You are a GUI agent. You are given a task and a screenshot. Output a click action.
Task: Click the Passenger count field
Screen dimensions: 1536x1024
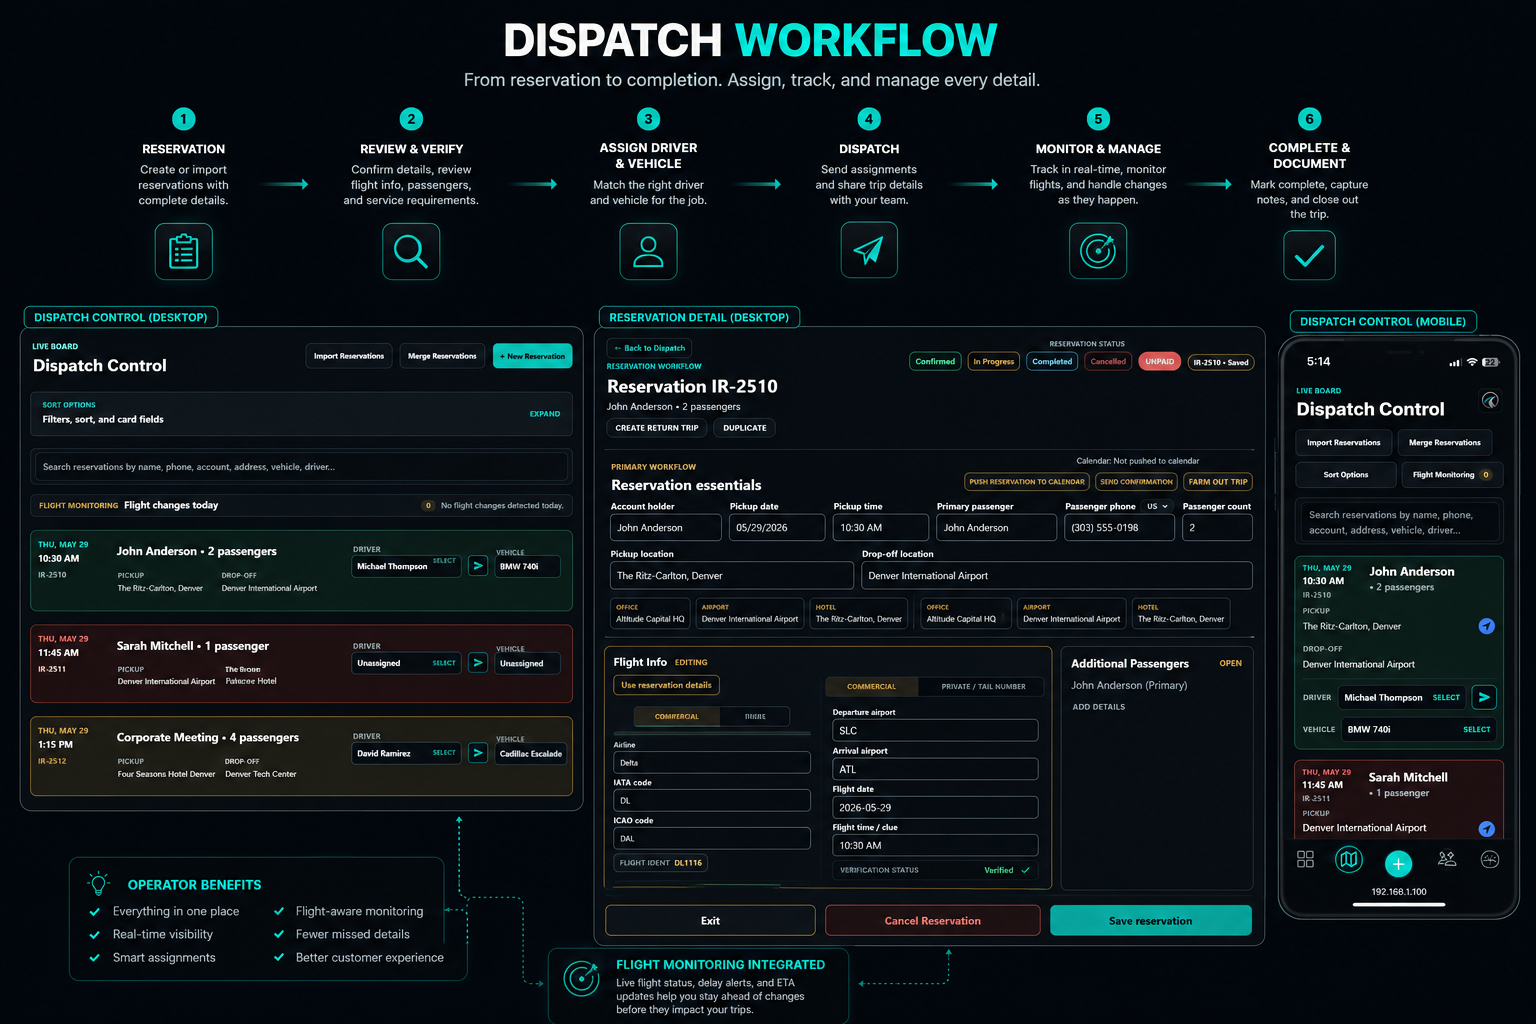click(x=1217, y=528)
